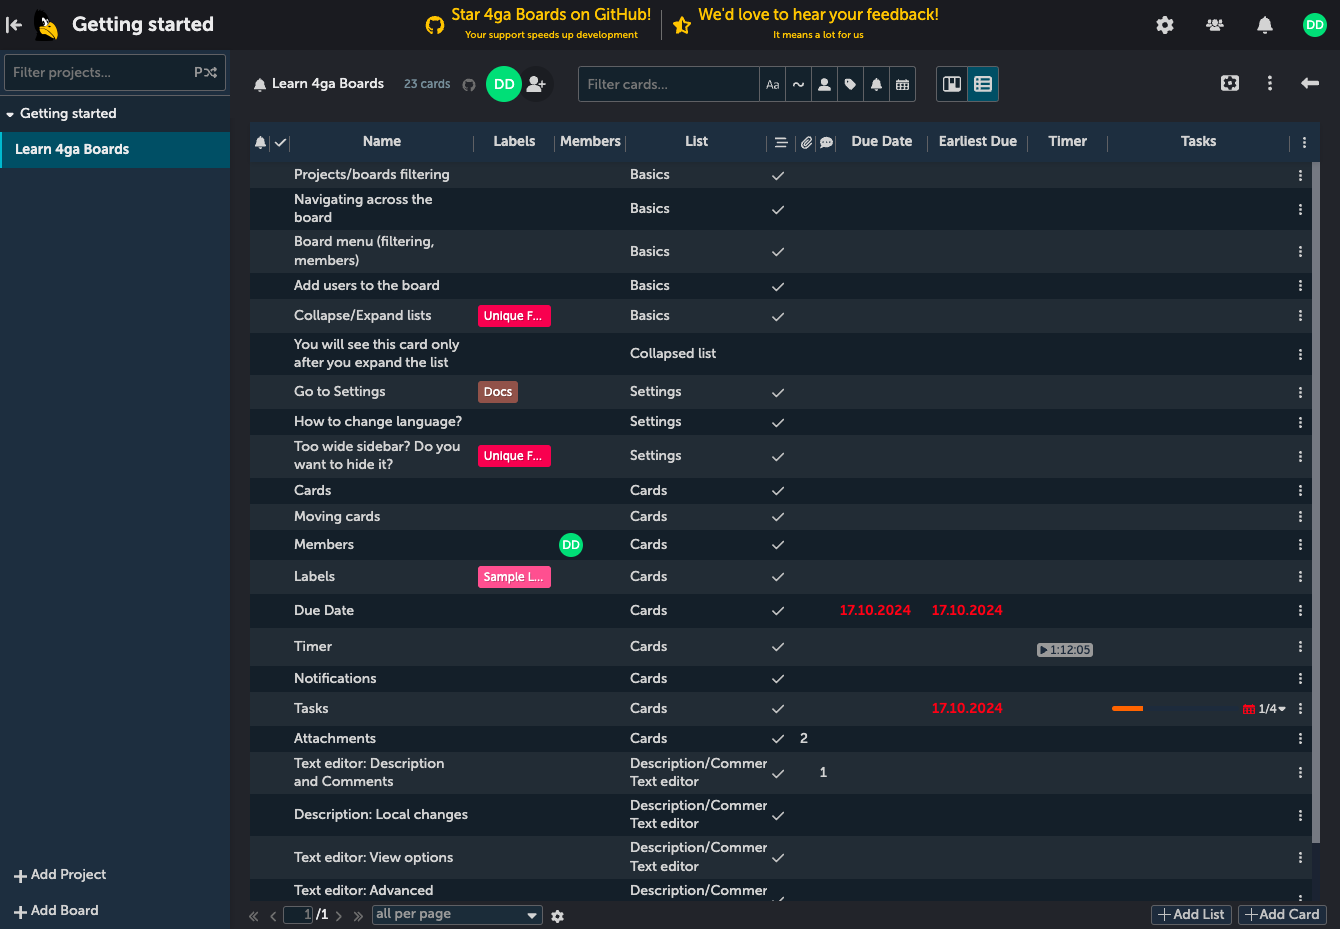Collapse the sidebar with the top-left arrow icon

[14, 25]
